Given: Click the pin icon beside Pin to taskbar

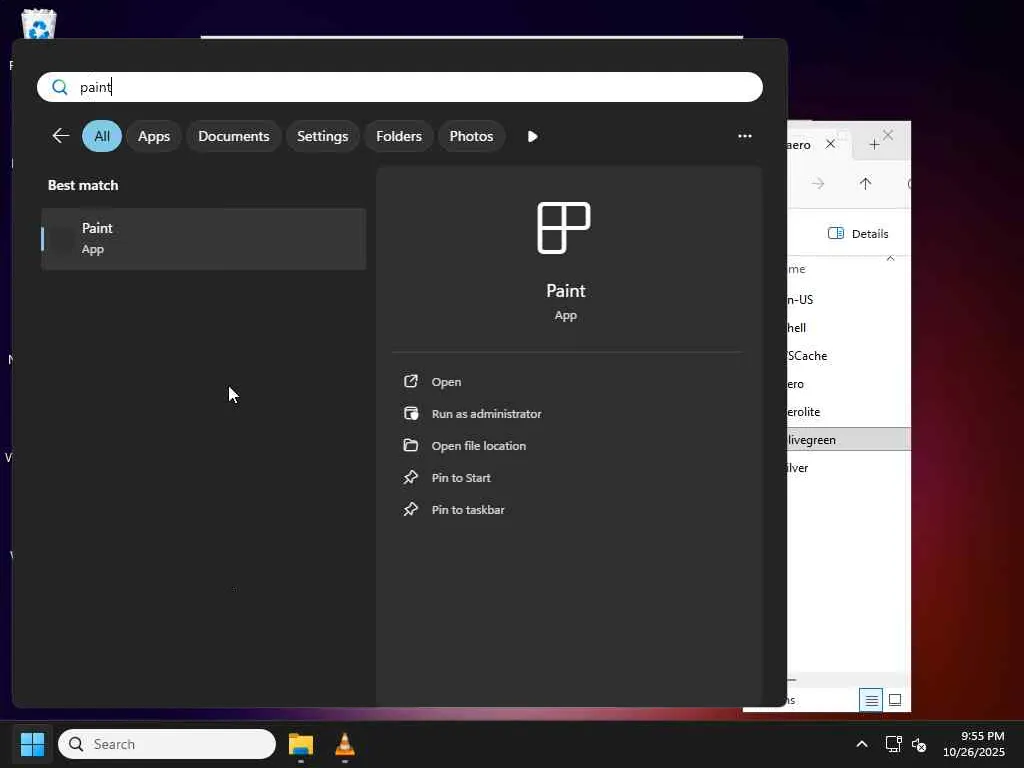Looking at the screenshot, I should click(410, 509).
